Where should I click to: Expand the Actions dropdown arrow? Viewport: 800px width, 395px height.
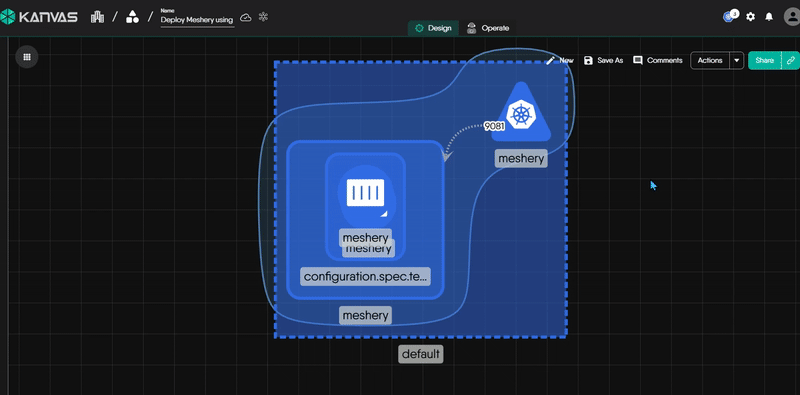point(737,60)
